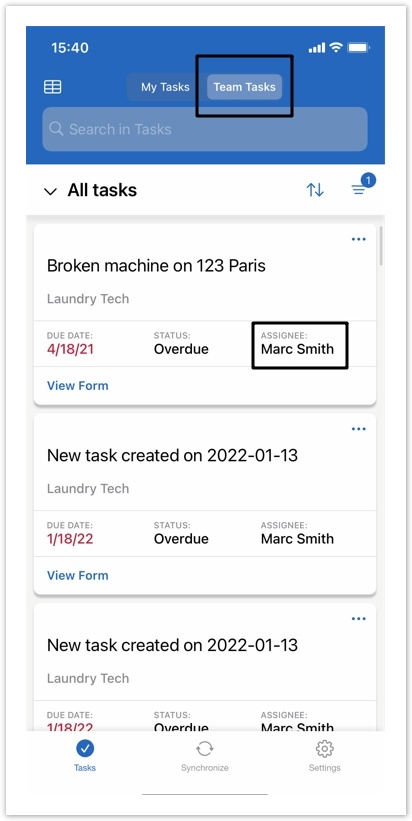Tap the Synchronize icon
Viewport: 412px width, 821px height.
(x=205, y=749)
